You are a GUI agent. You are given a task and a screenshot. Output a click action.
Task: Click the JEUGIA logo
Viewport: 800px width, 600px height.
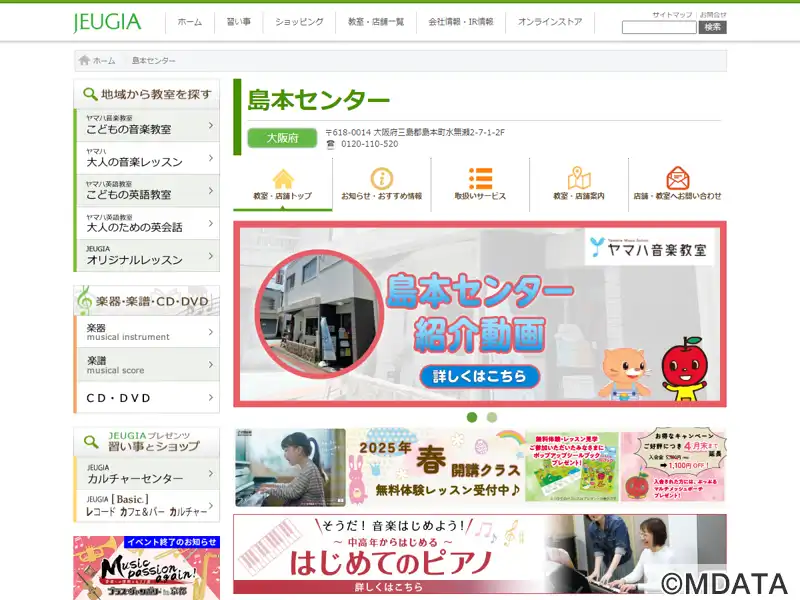click(107, 22)
